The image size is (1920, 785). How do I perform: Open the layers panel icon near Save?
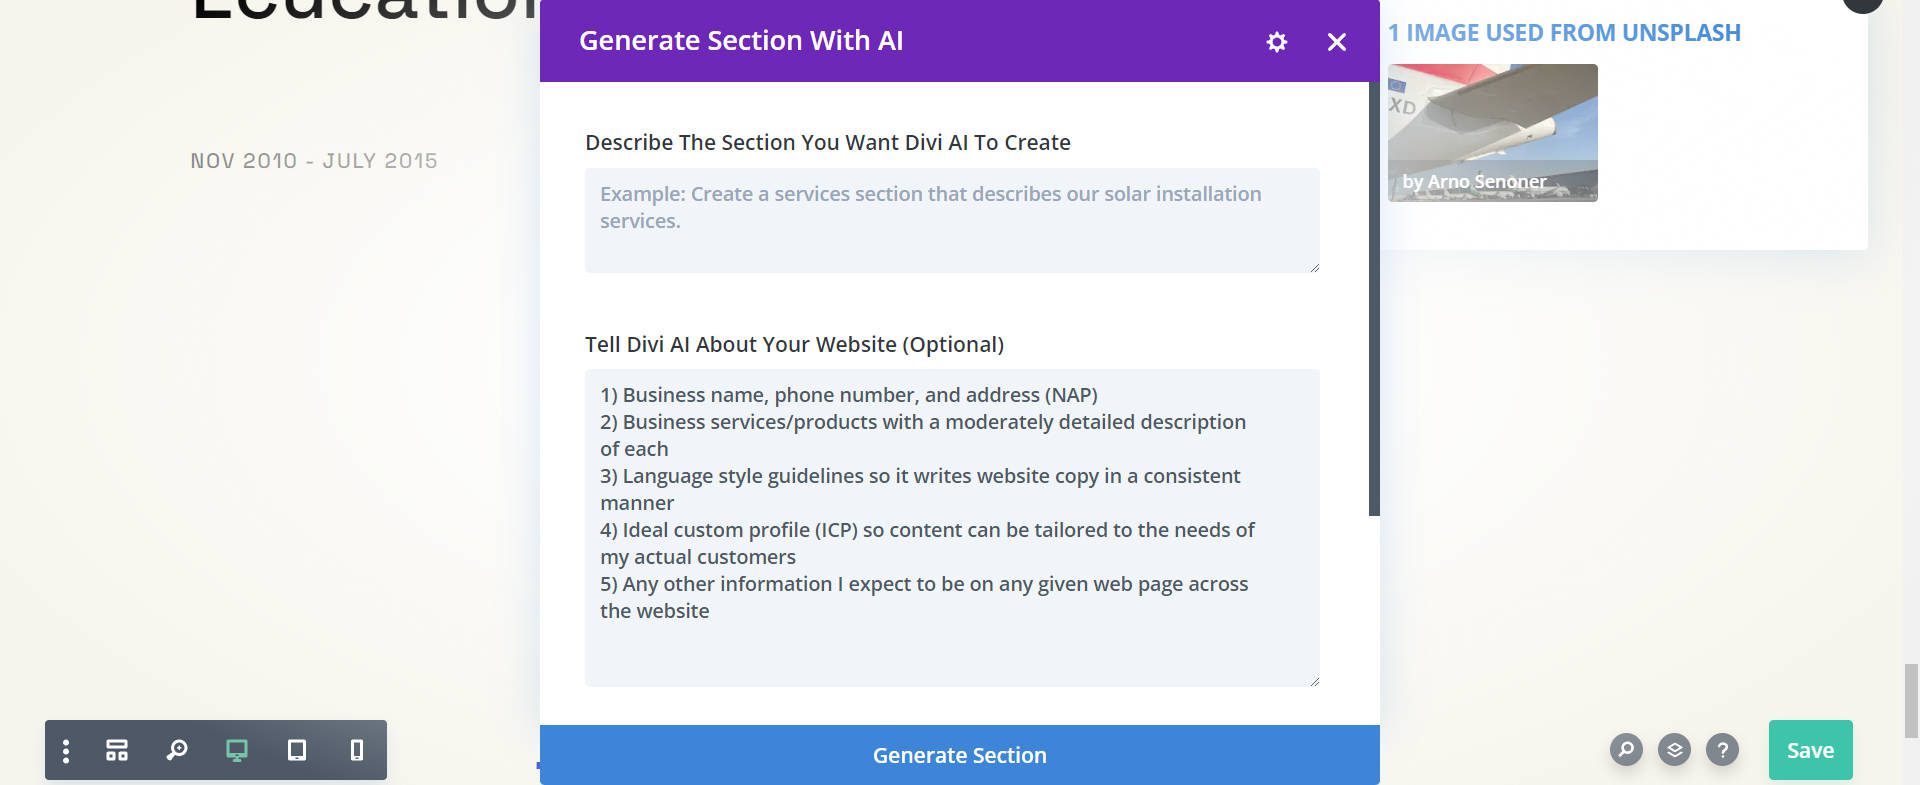tap(1673, 749)
